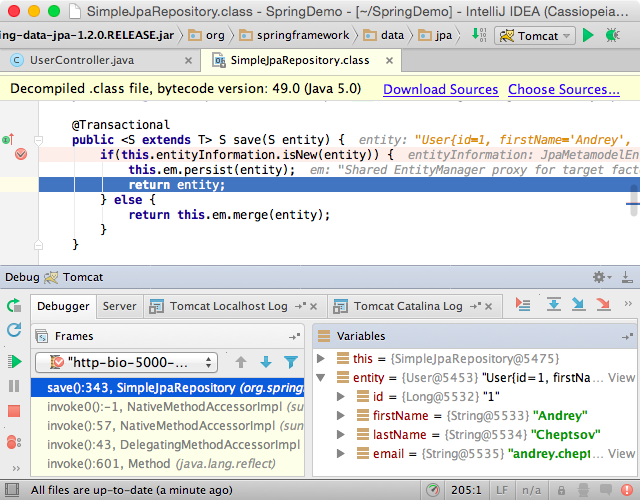Click View link on email row
This screenshot has height=500, width=640.
coord(621,454)
